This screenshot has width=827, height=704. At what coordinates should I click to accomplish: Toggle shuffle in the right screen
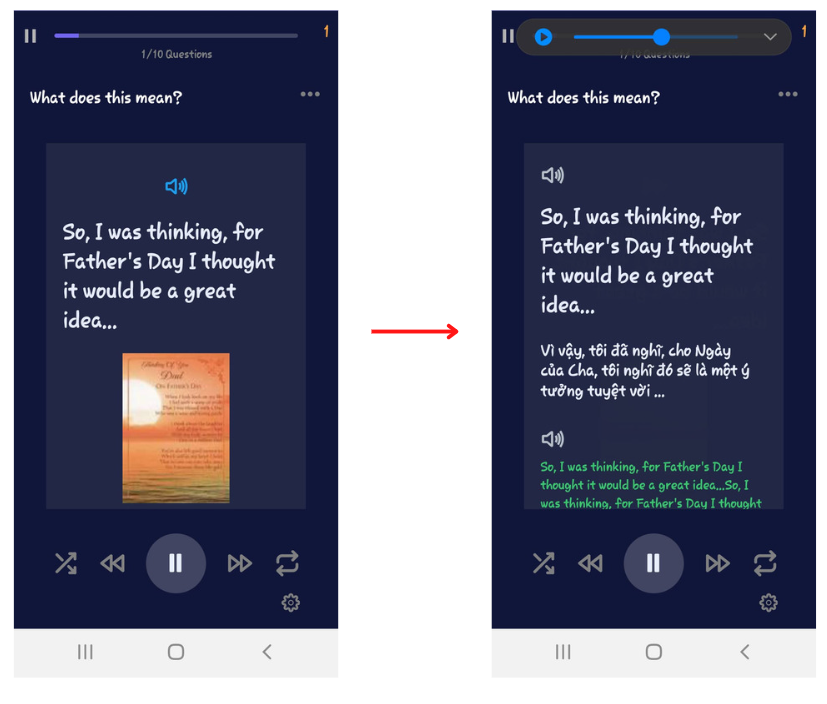point(544,563)
